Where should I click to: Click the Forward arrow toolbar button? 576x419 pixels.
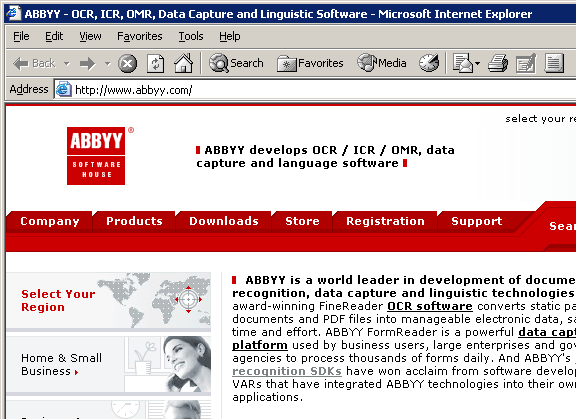click(x=87, y=64)
